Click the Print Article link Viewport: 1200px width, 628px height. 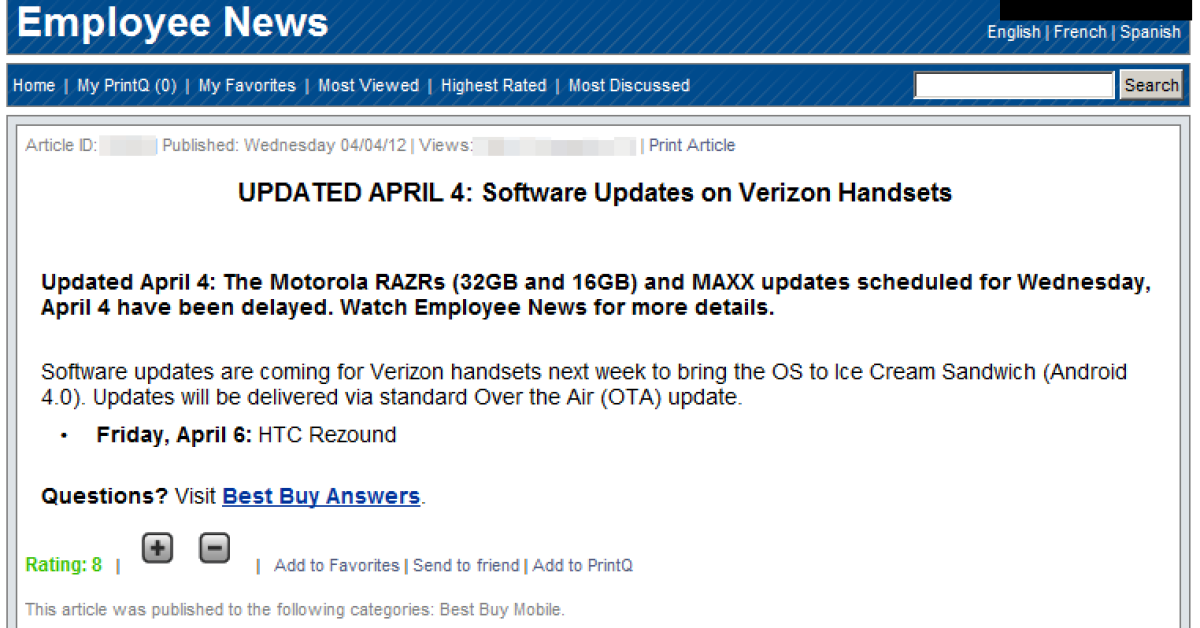(692, 146)
